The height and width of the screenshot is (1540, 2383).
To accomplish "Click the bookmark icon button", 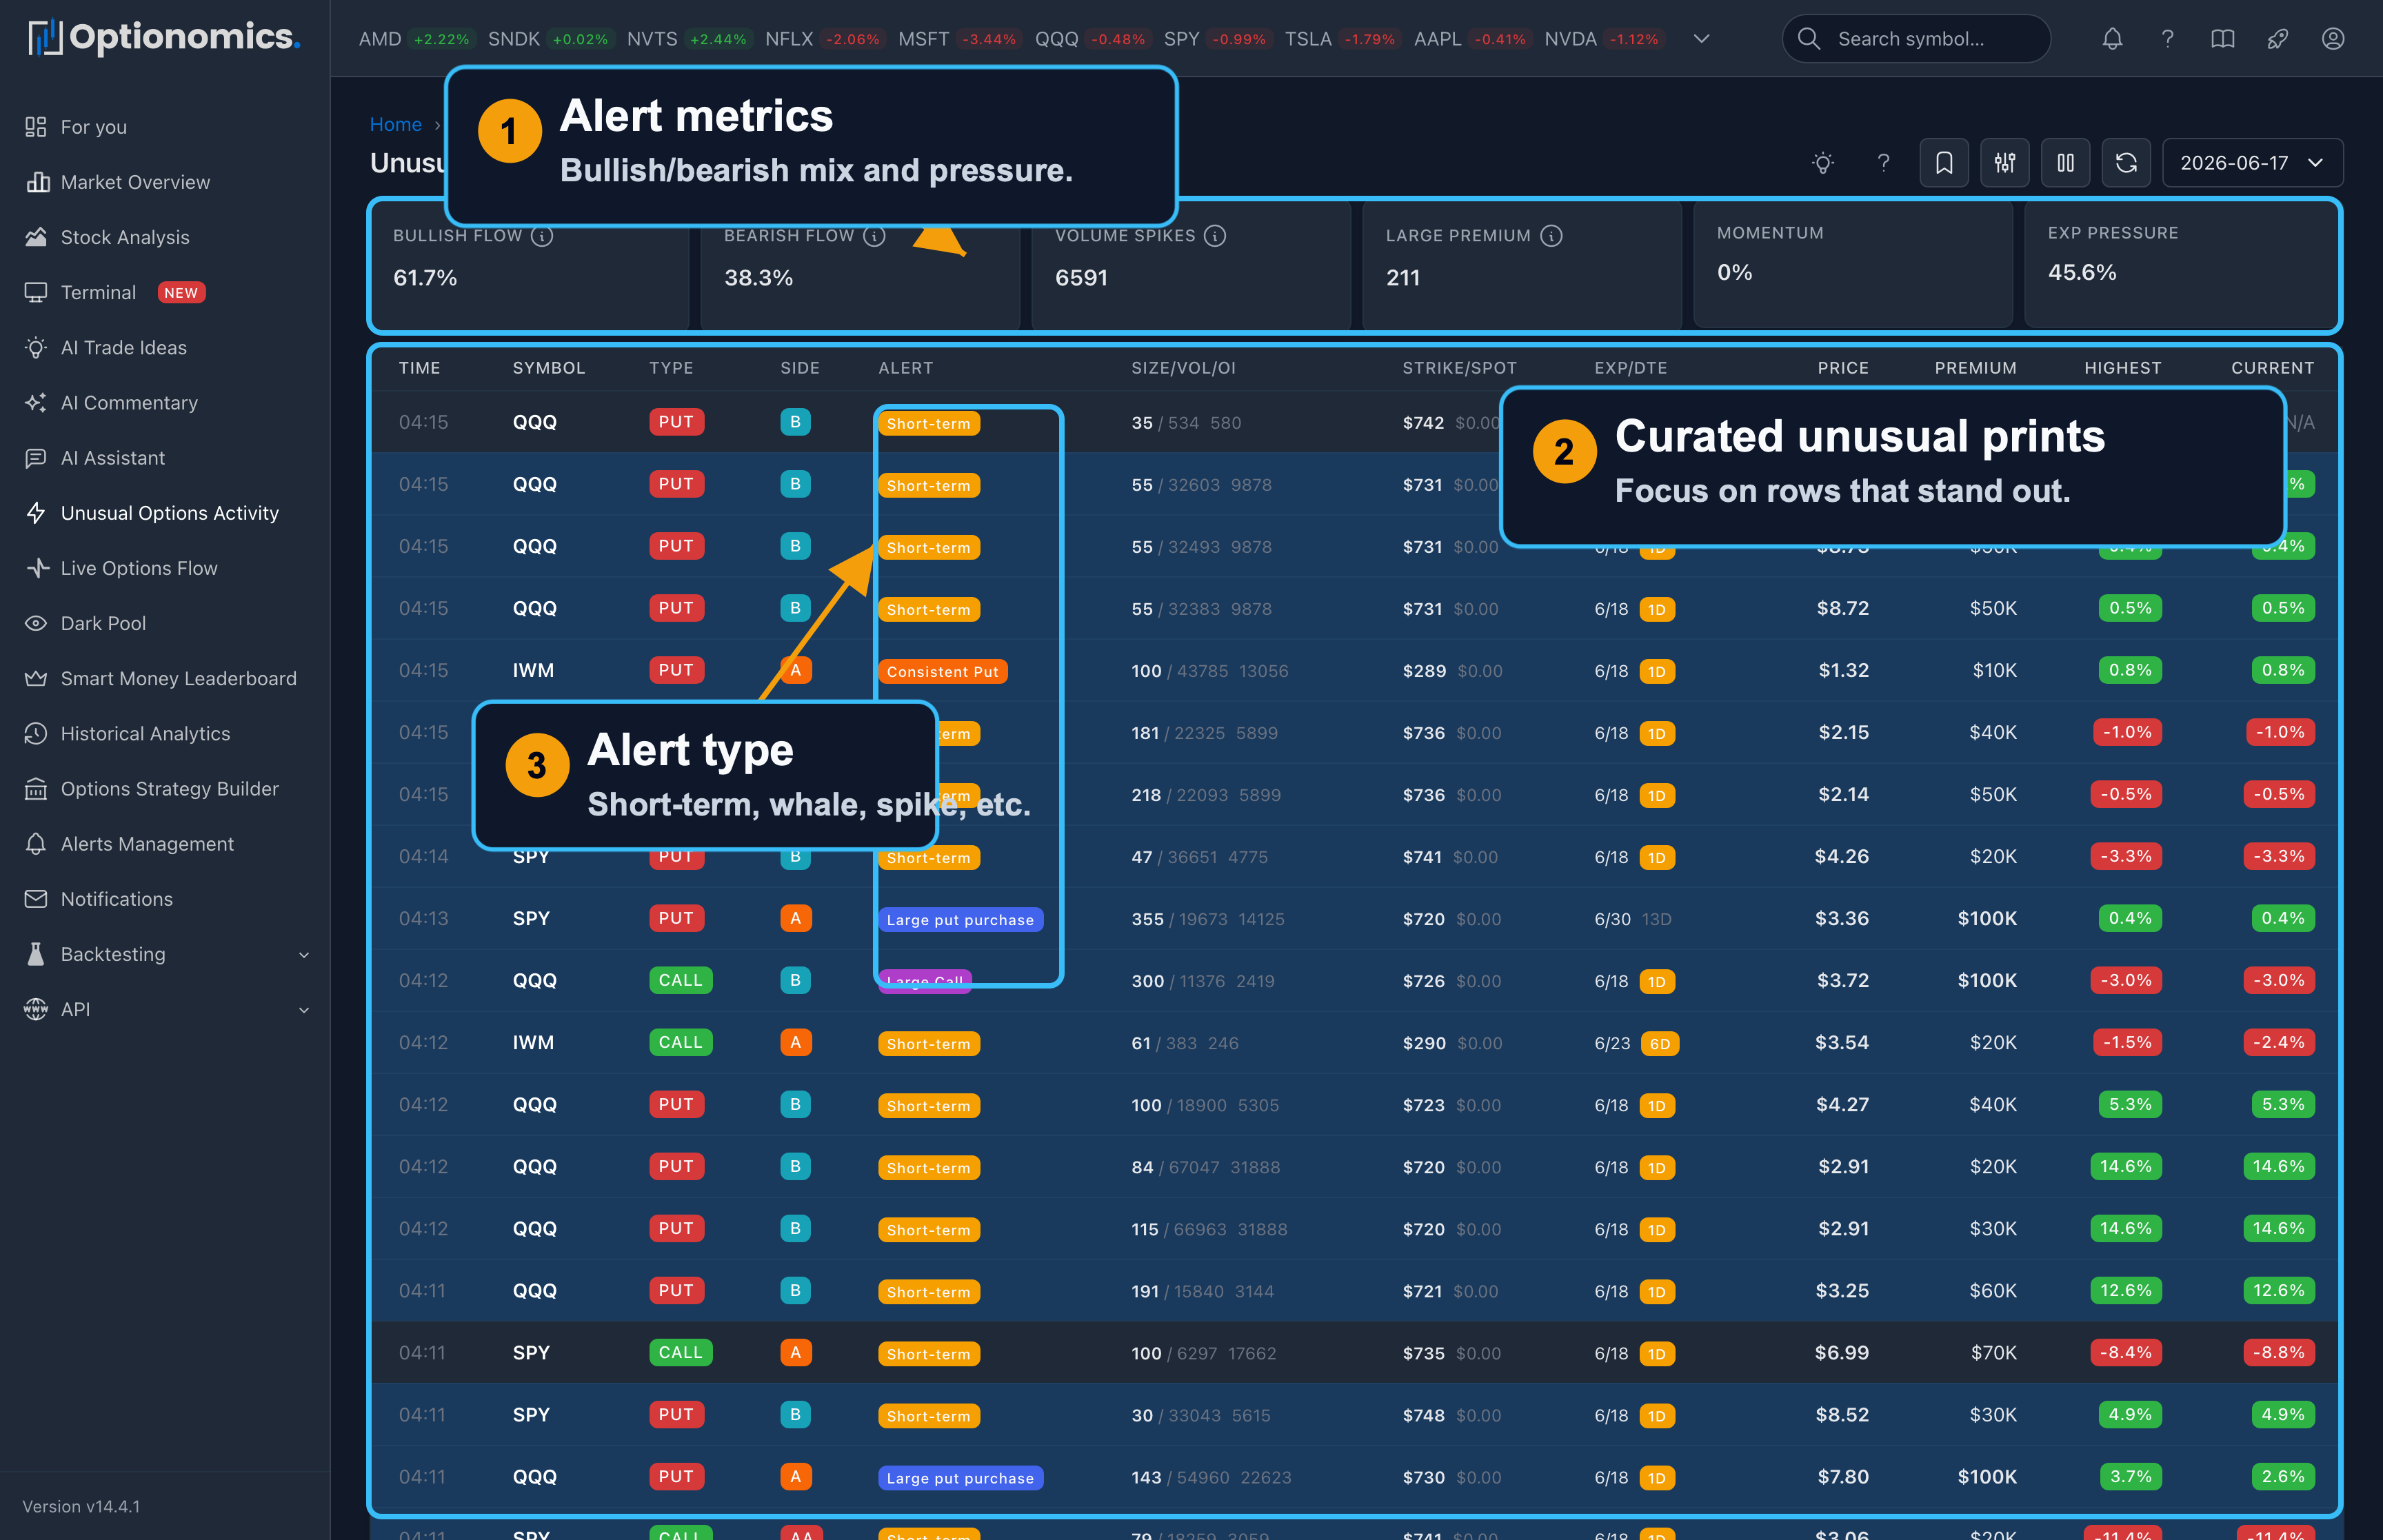I will (x=1944, y=163).
